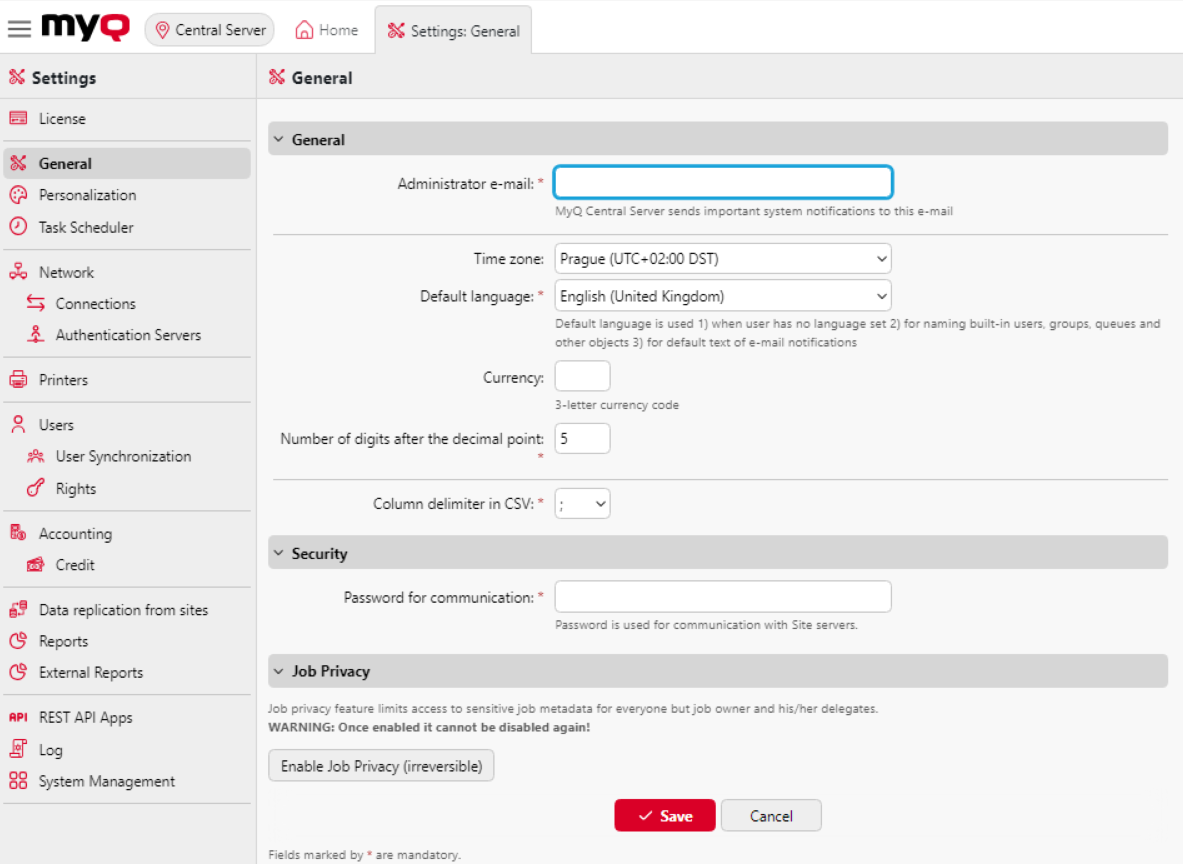Open the Time zone dropdown
Screen dimensions: 1183x864
click(x=722, y=258)
